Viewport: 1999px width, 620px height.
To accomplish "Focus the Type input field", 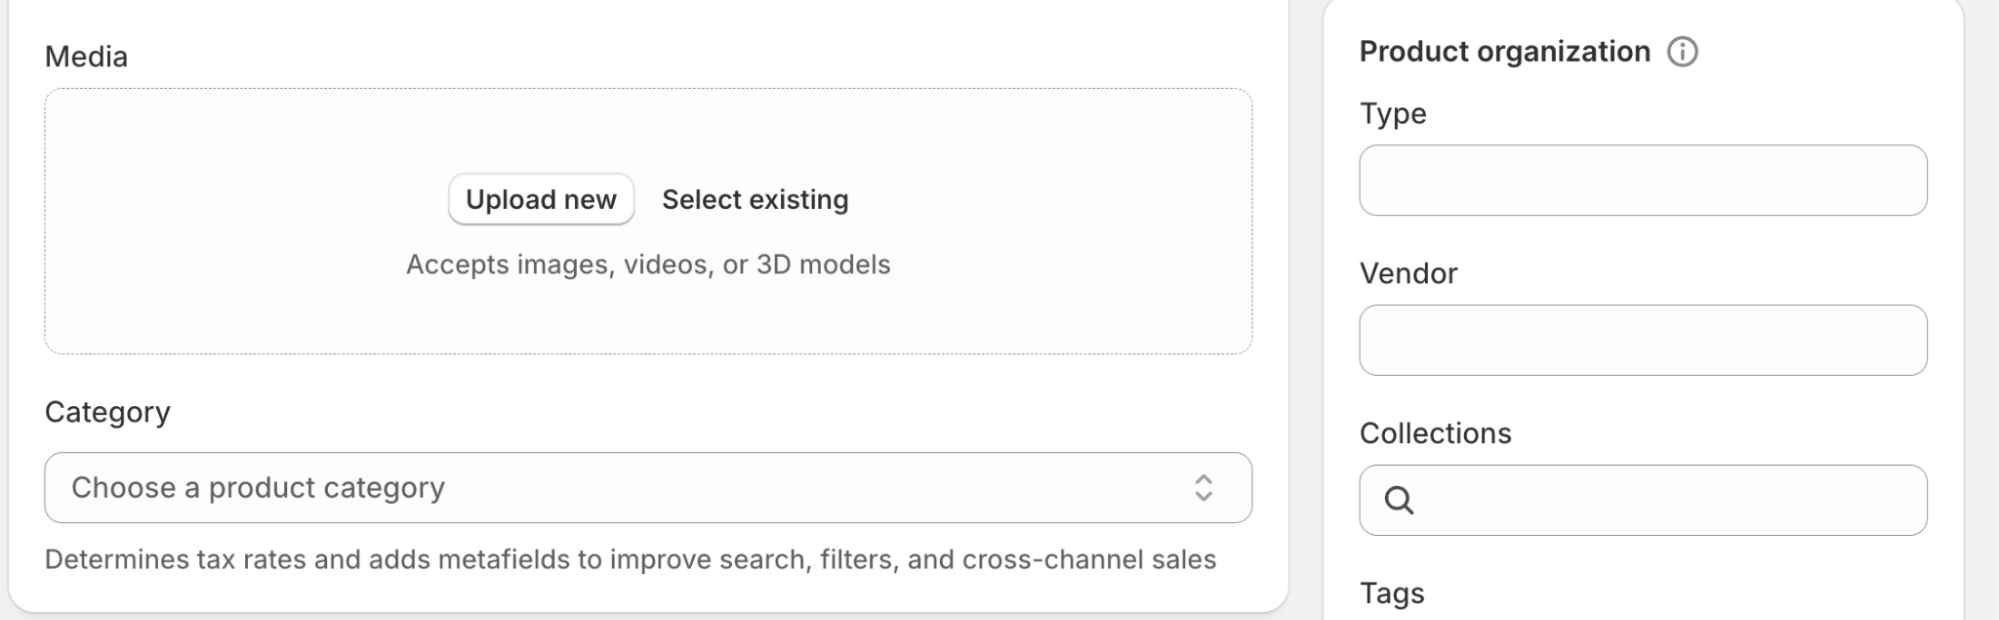I will 1642,181.
